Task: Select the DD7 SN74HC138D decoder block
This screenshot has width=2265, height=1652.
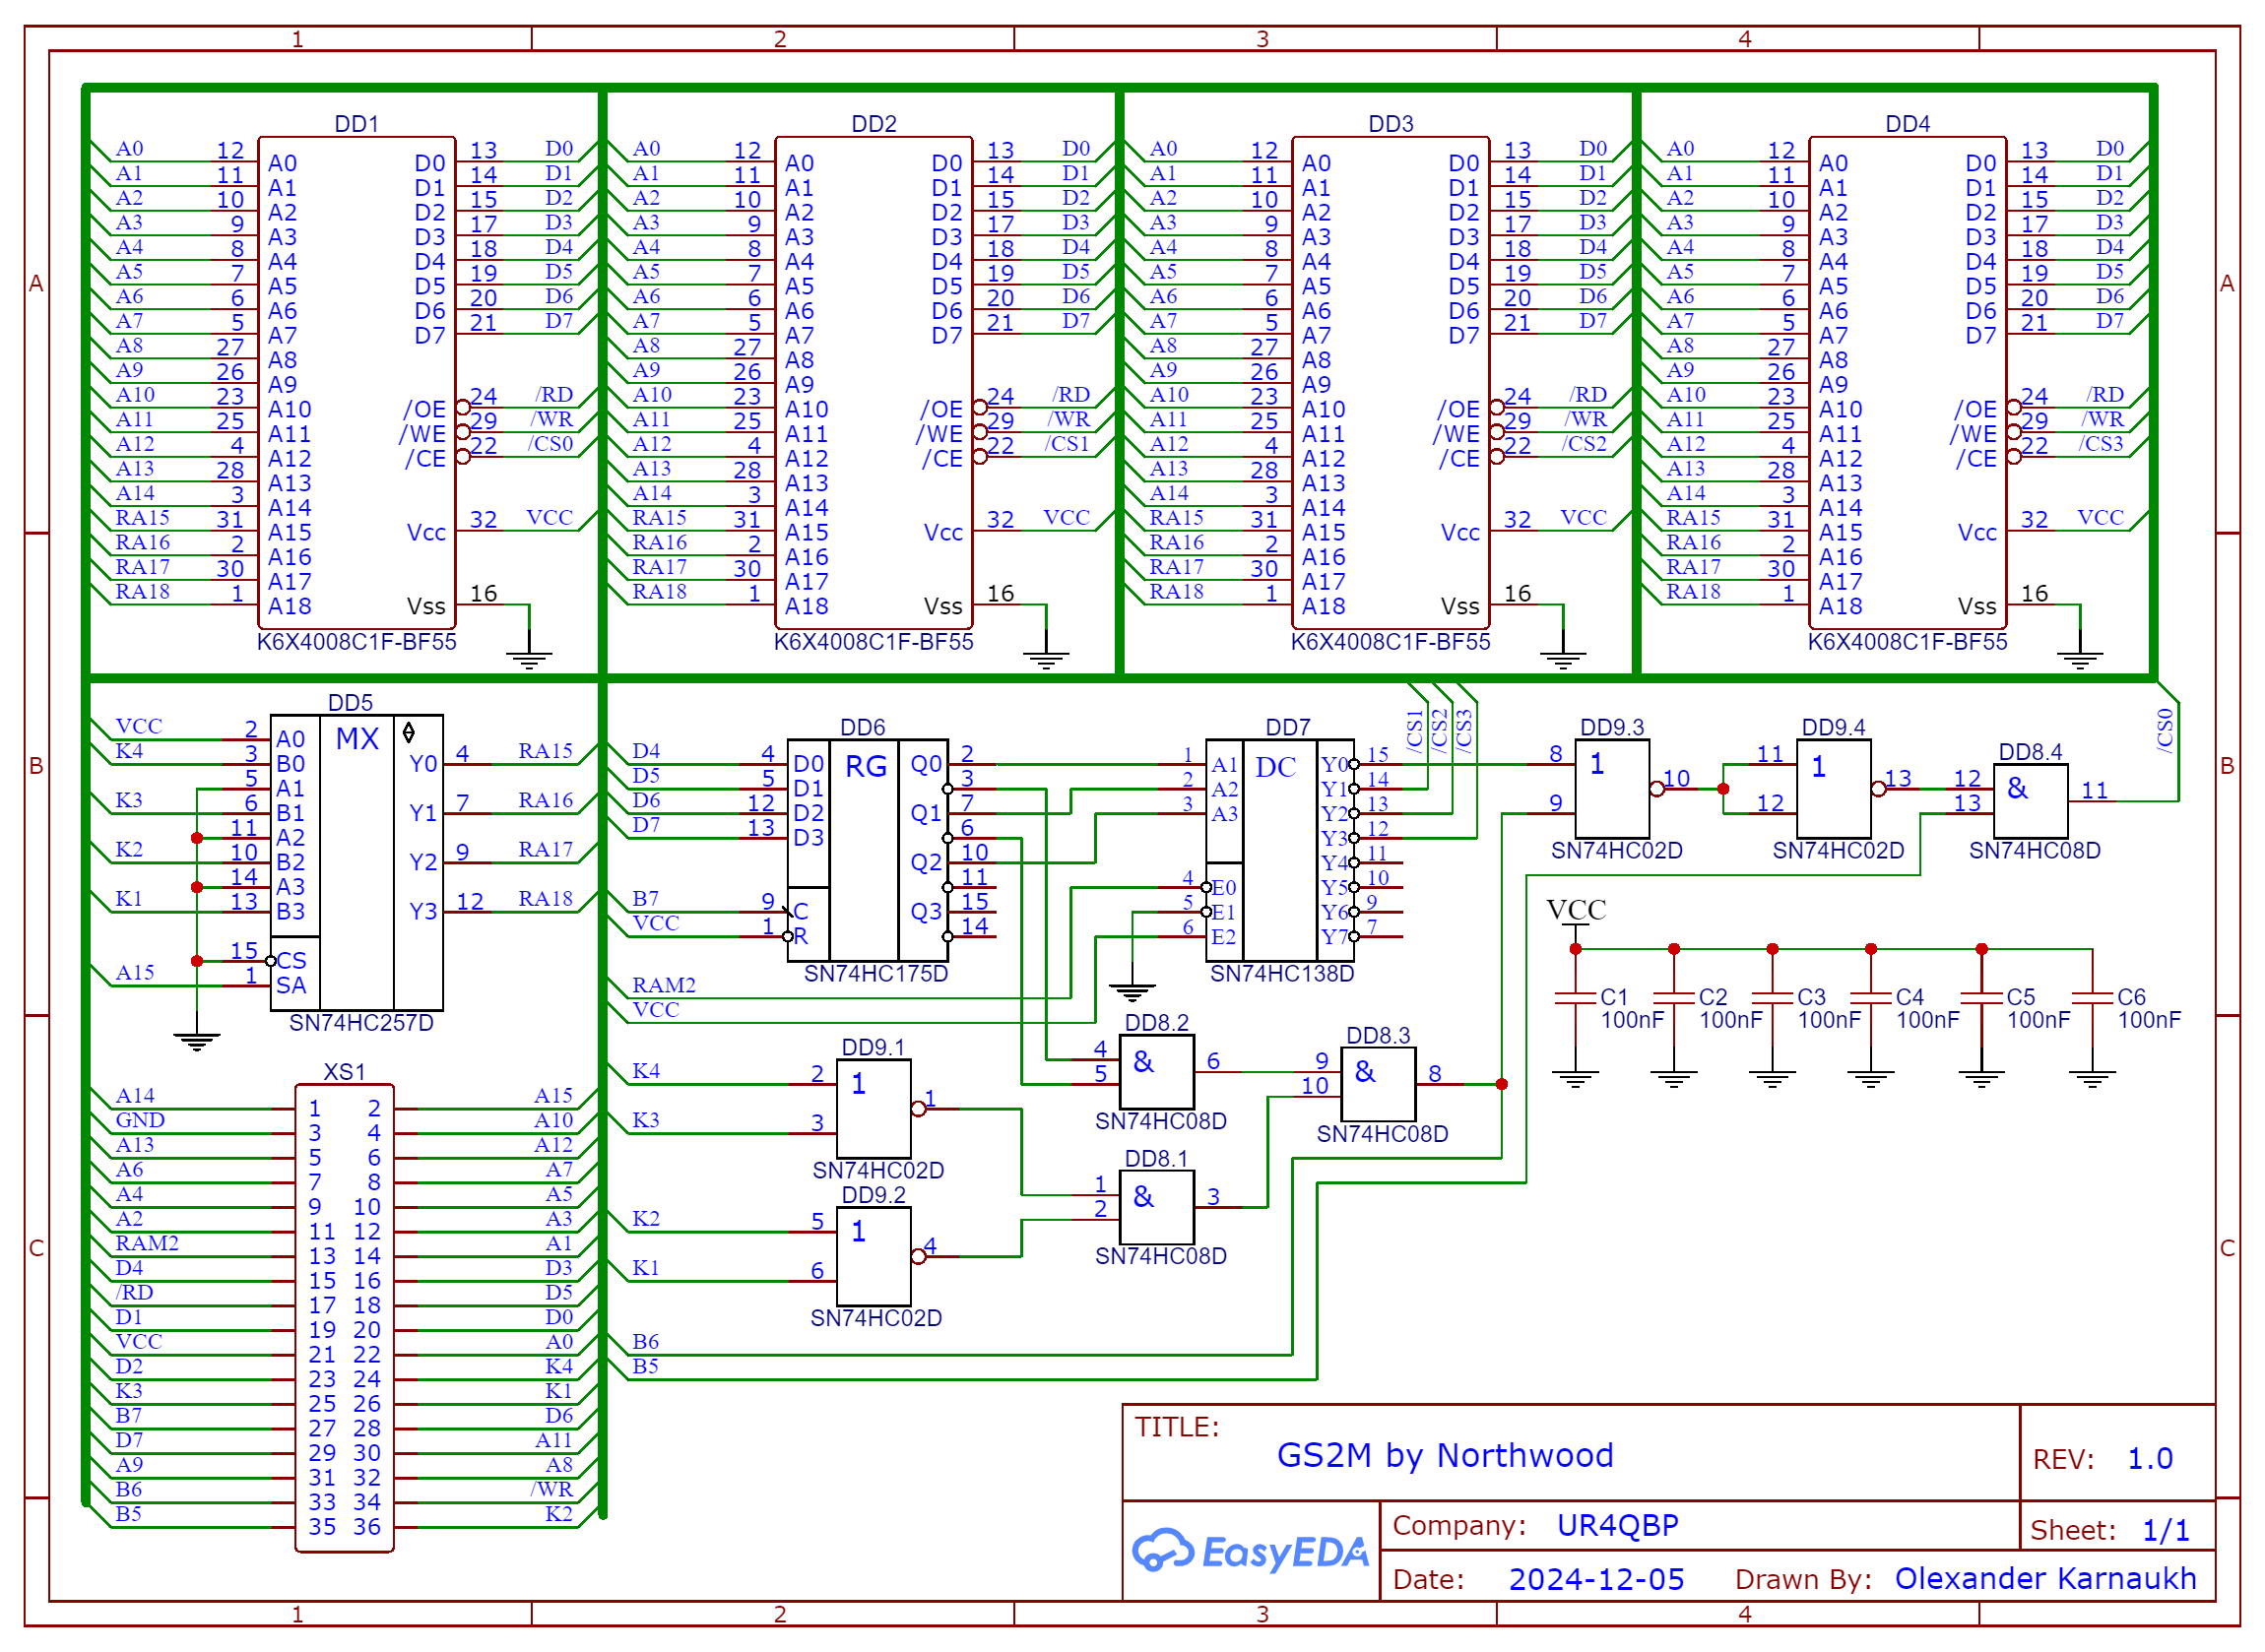Action: coord(1281,851)
